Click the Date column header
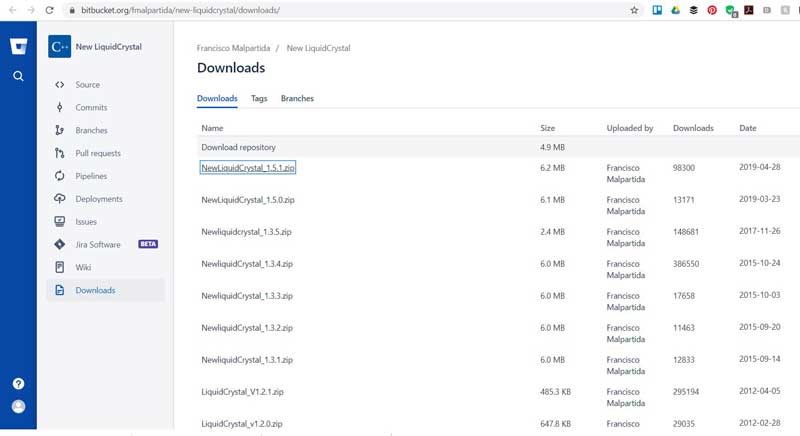The width and height of the screenshot is (800, 436). click(x=747, y=128)
